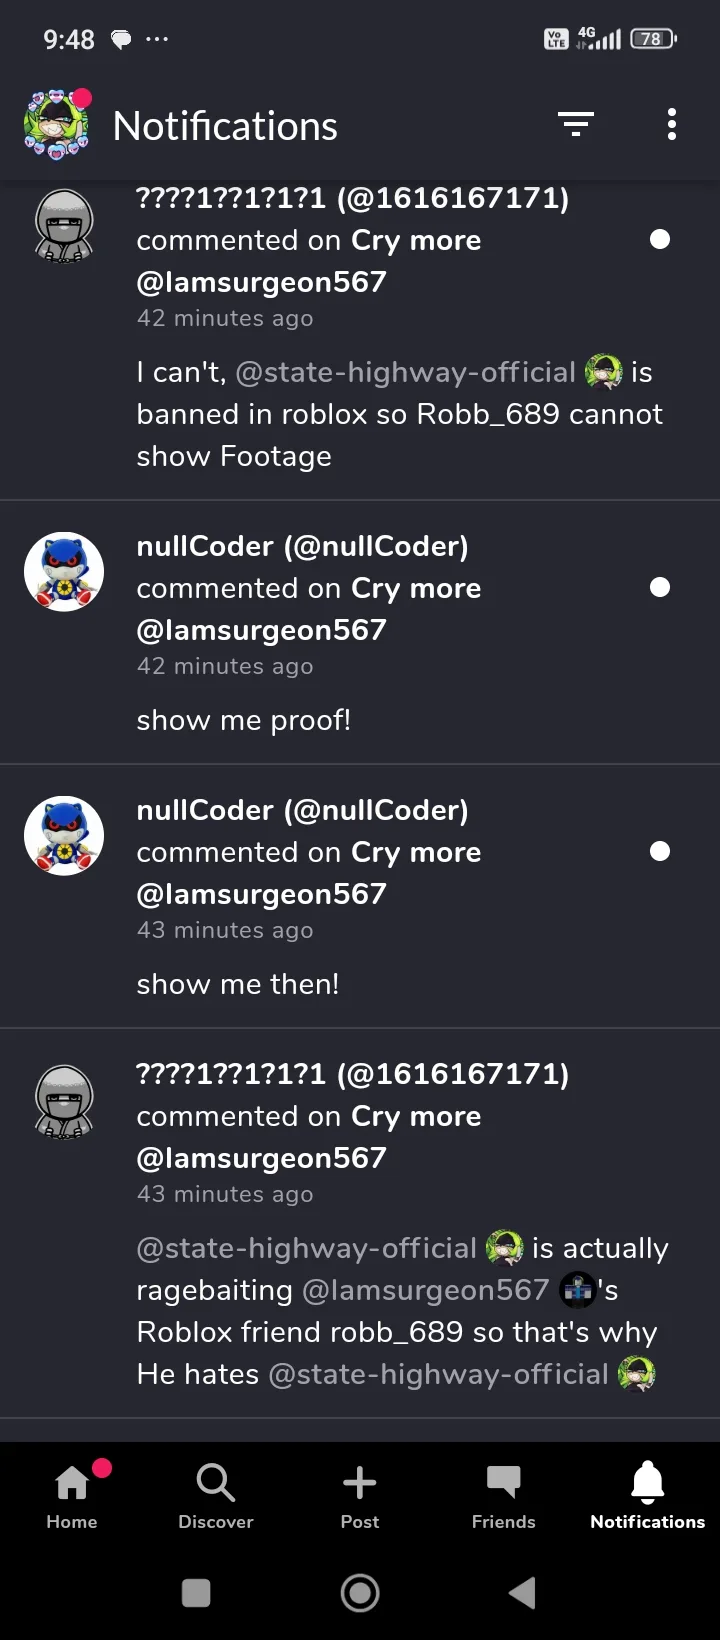Viewport: 720px width, 1640px height.
Task: Open nullCoder avatar beside 'show me then!'
Action: pyautogui.click(x=64, y=835)
